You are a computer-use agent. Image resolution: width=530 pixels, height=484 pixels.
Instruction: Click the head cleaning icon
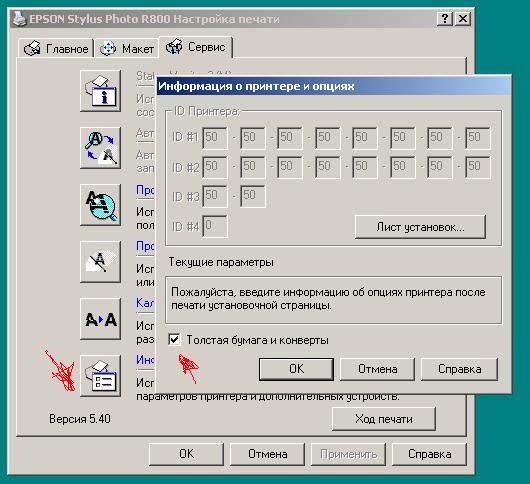coord(100,262)
